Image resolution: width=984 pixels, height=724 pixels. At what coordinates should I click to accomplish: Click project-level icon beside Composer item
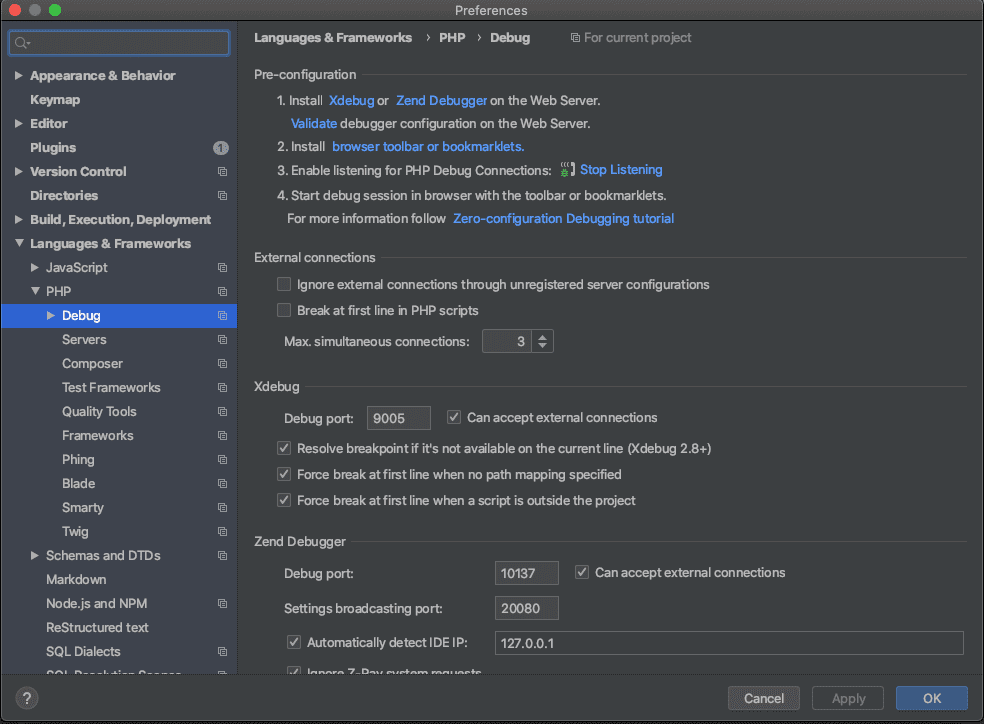222,364
